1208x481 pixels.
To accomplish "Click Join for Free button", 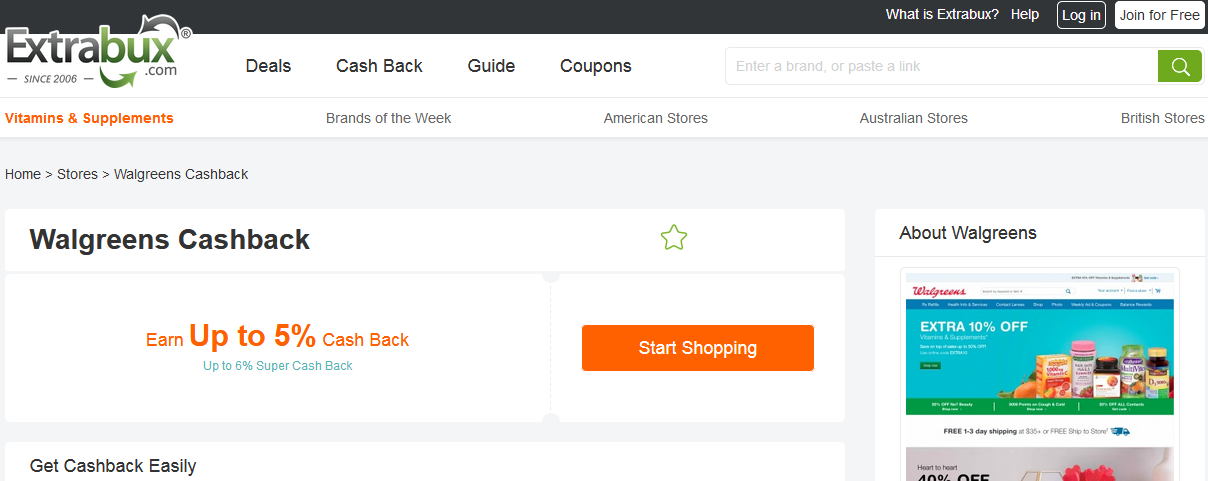I will 1159,15.
